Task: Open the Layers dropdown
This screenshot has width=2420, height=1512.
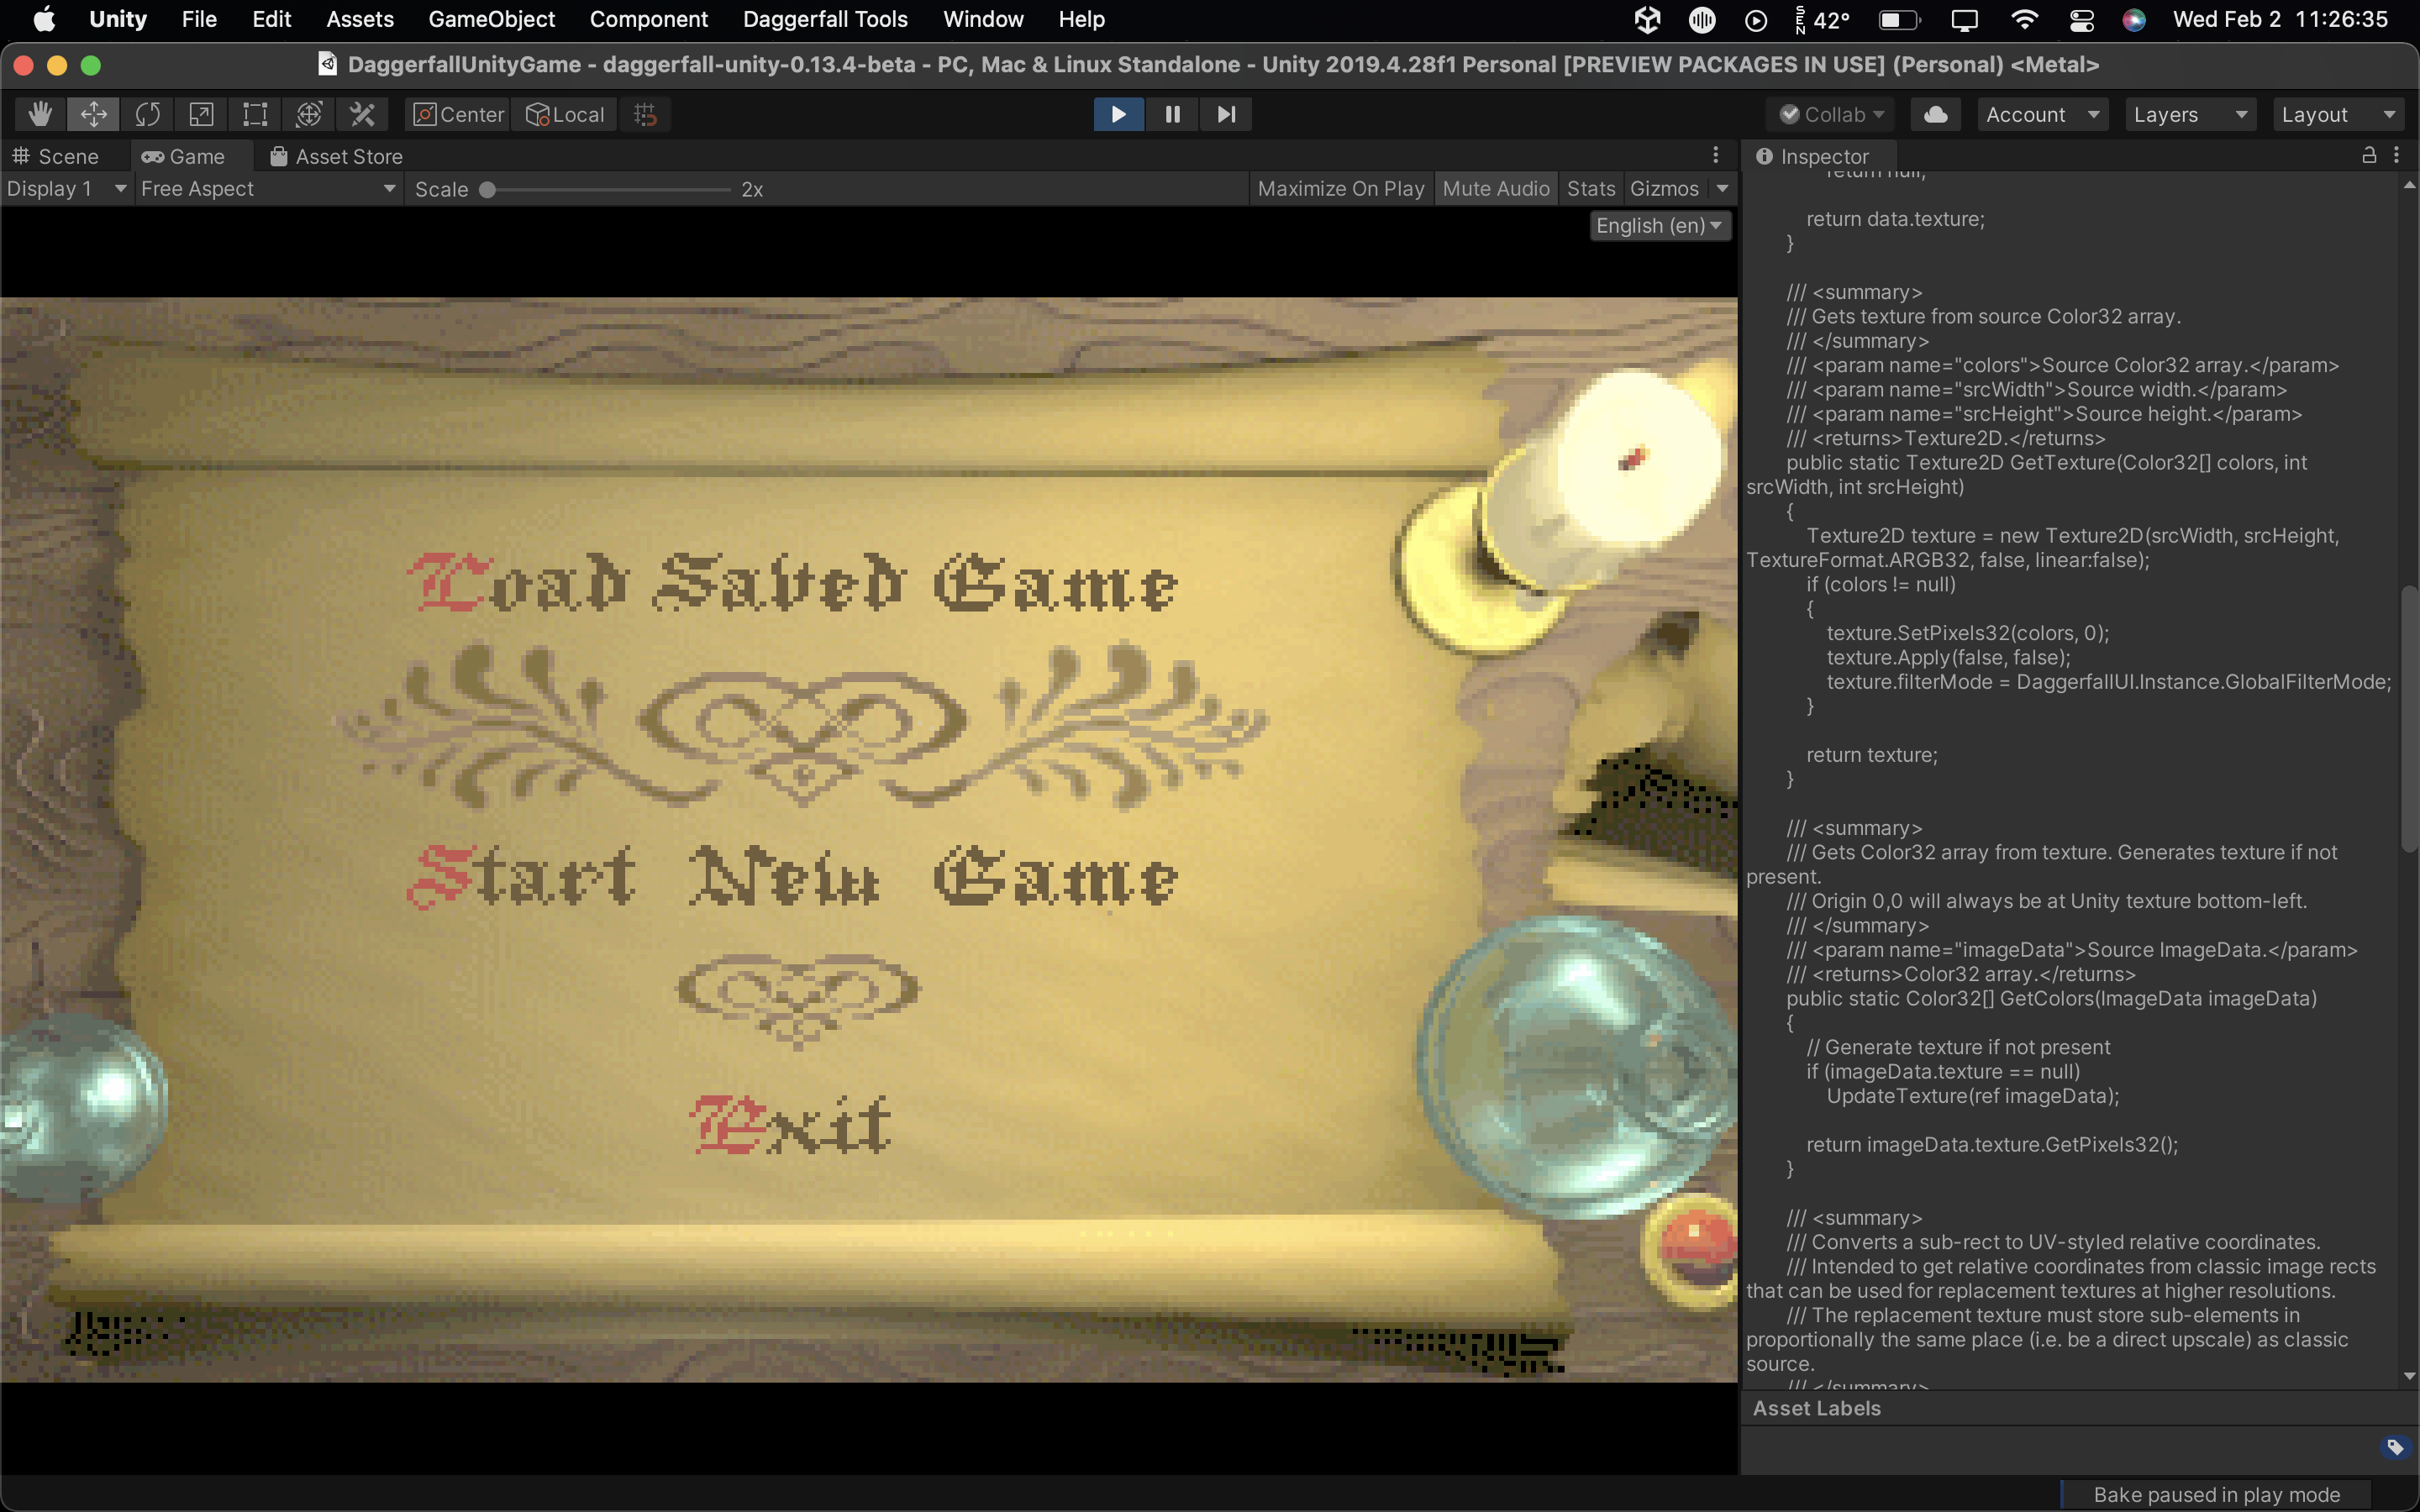Action: pyautogui.click(x=2190, y=114)
